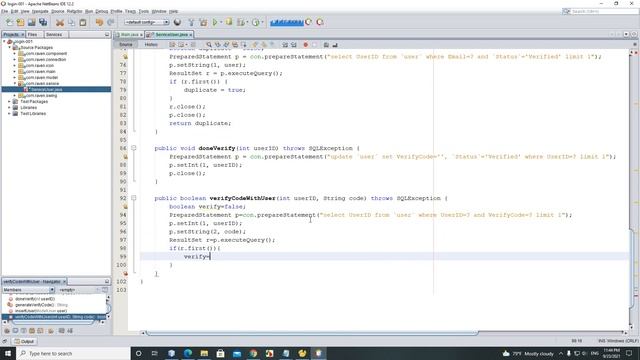Image resolution: width=640 pixels, height=360 pixels.
Task: Click the Clean and Build broom icon
Action: (x=203, y=22)
